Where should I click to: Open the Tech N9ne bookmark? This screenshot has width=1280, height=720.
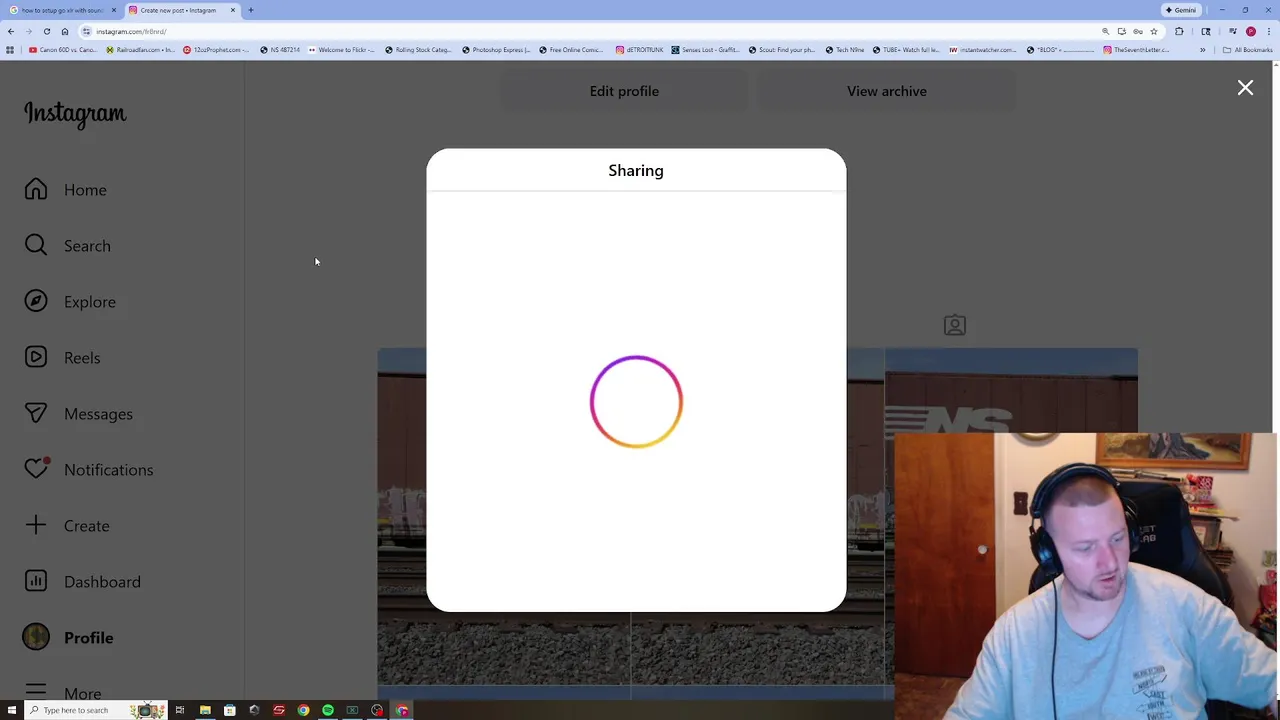click(x=845, y=50)
